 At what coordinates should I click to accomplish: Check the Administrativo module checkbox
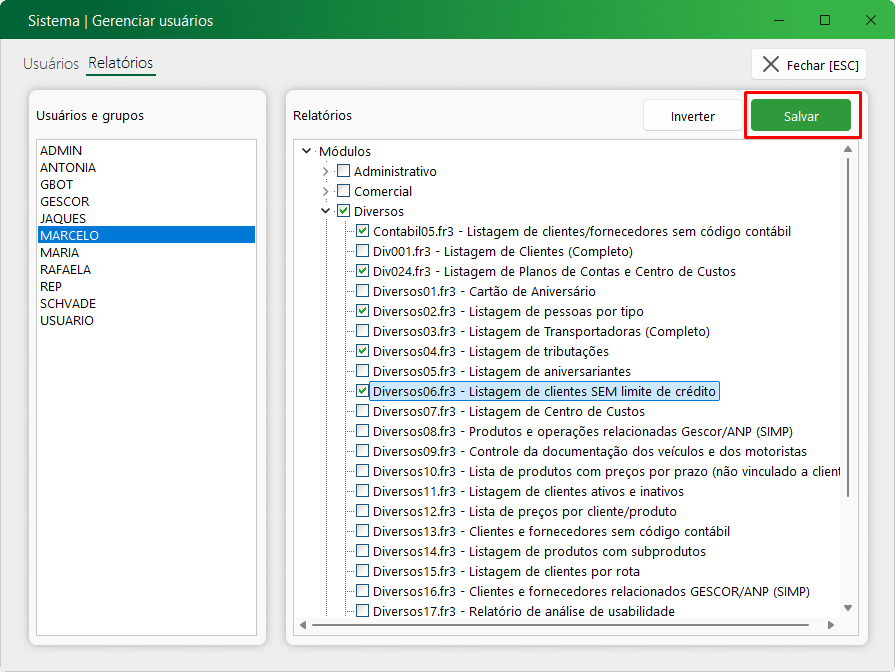(x=343, y=171)
